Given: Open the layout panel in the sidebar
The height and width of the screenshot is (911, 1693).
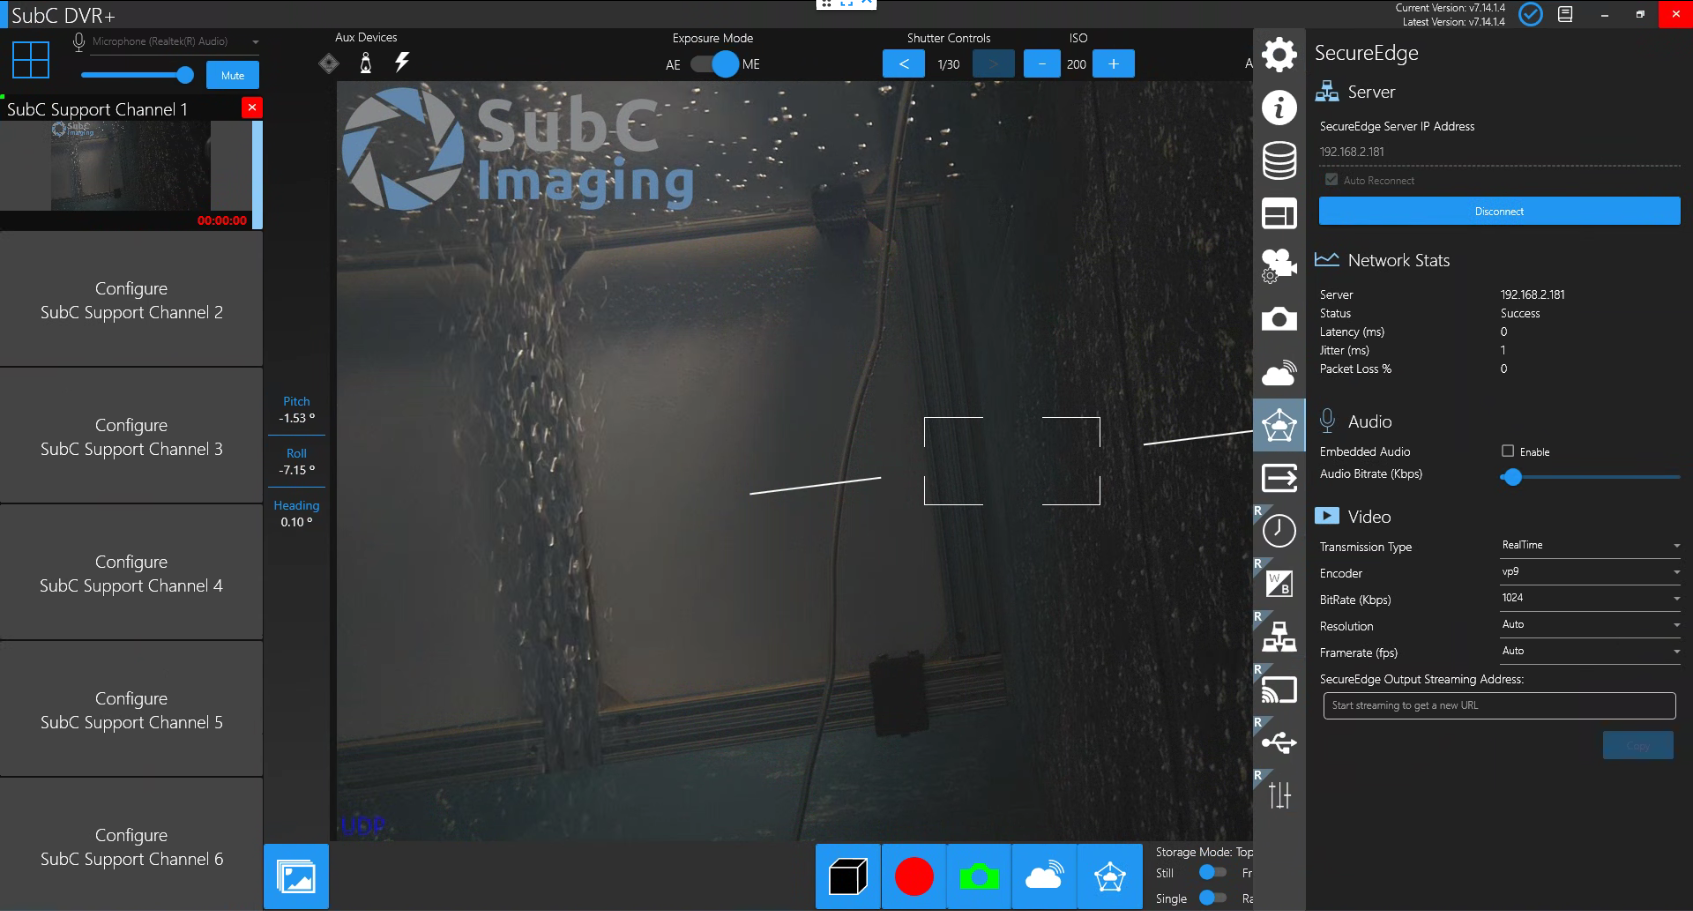Looking at the screenshot, I should coord(1279,213).
